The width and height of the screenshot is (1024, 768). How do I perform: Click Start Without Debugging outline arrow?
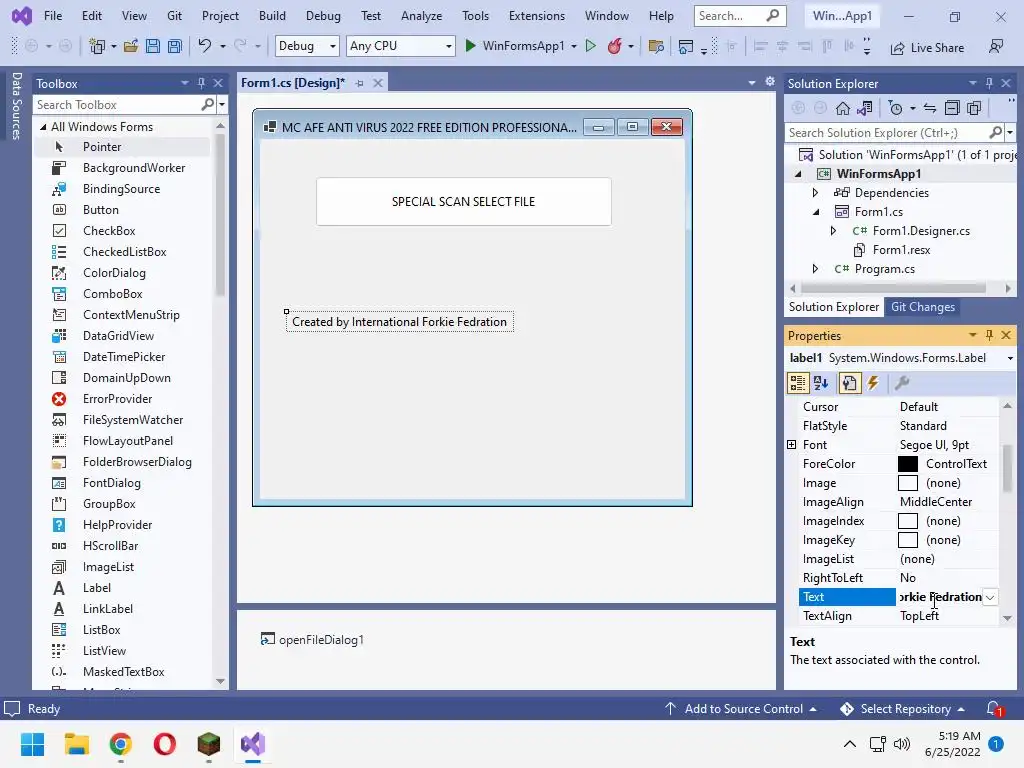(x=590, y=46)
